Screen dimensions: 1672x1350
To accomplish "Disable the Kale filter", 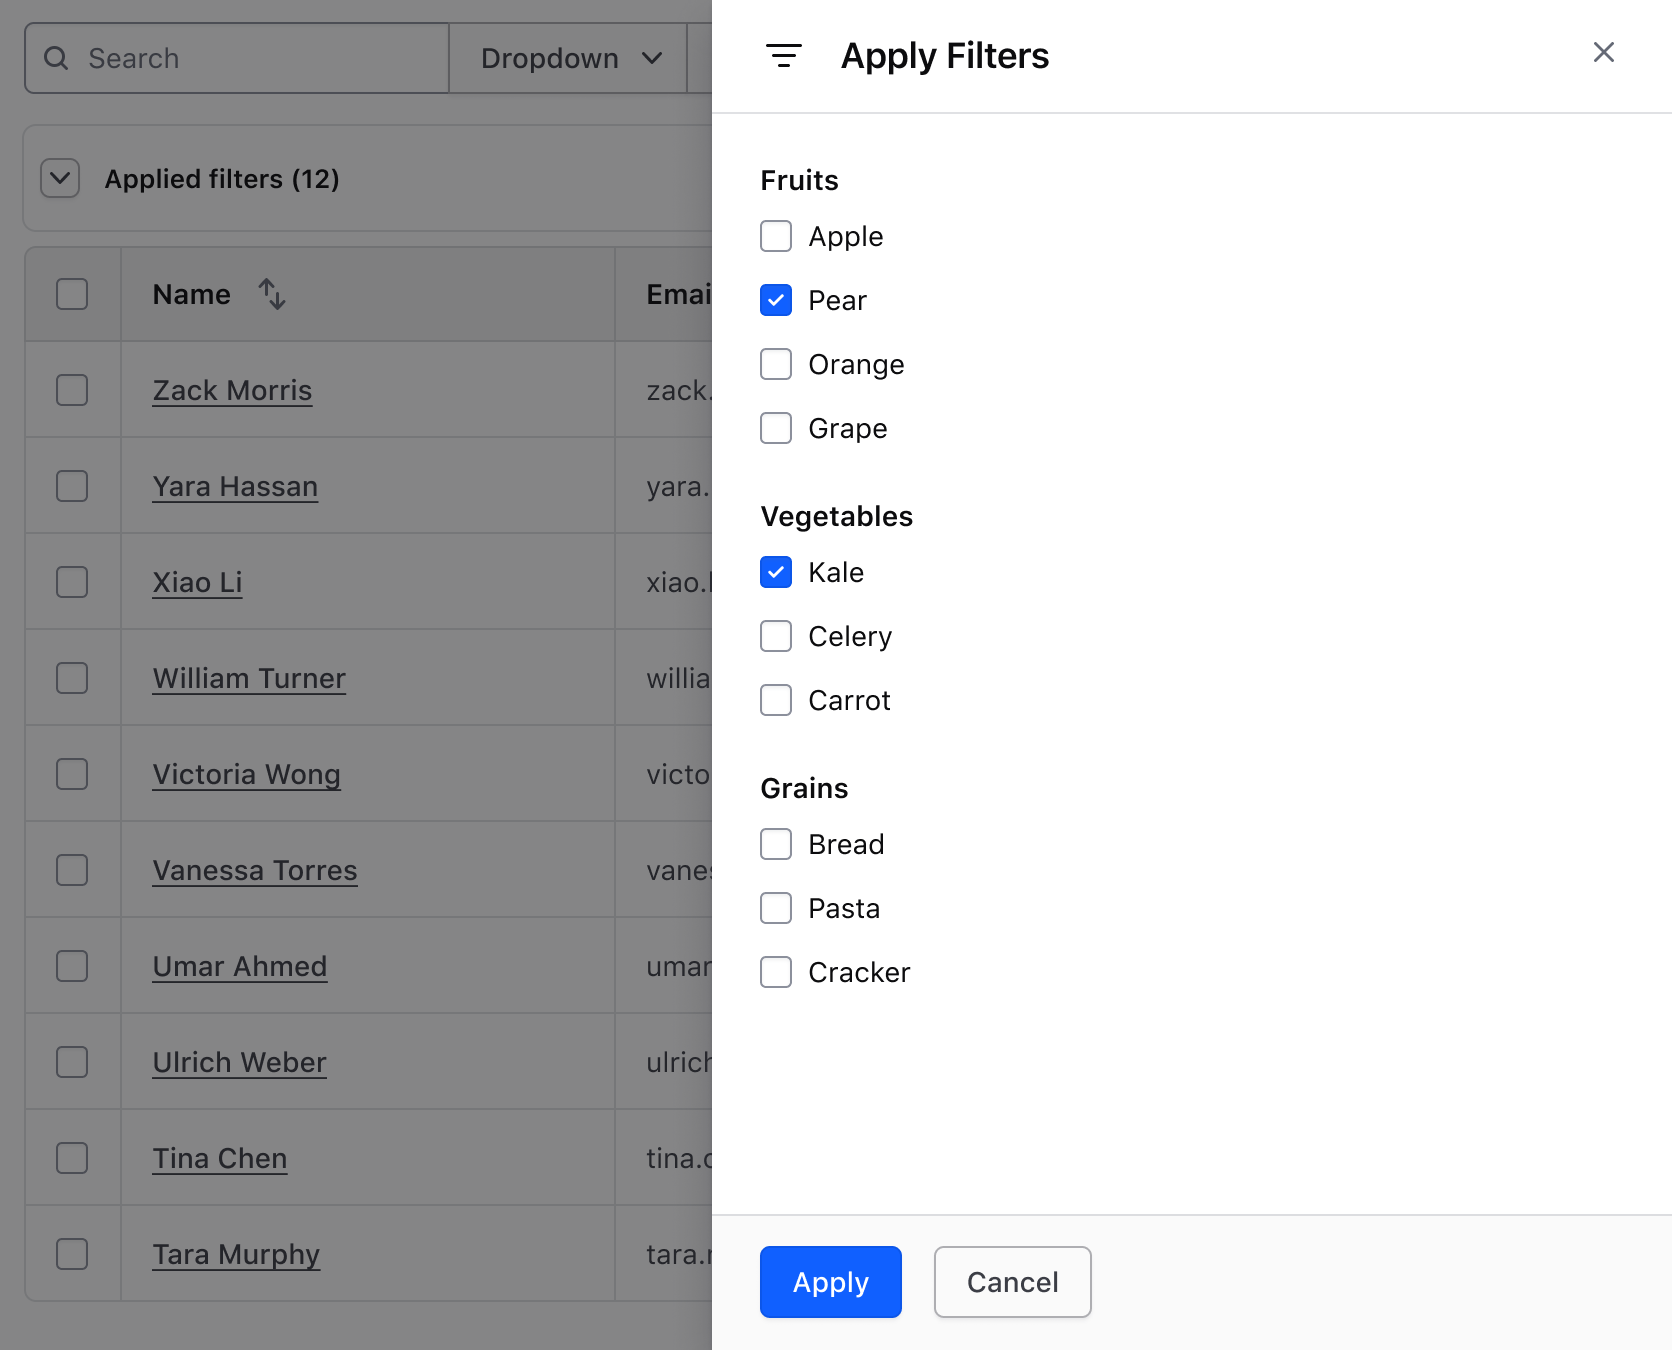I will click(776, 572).
